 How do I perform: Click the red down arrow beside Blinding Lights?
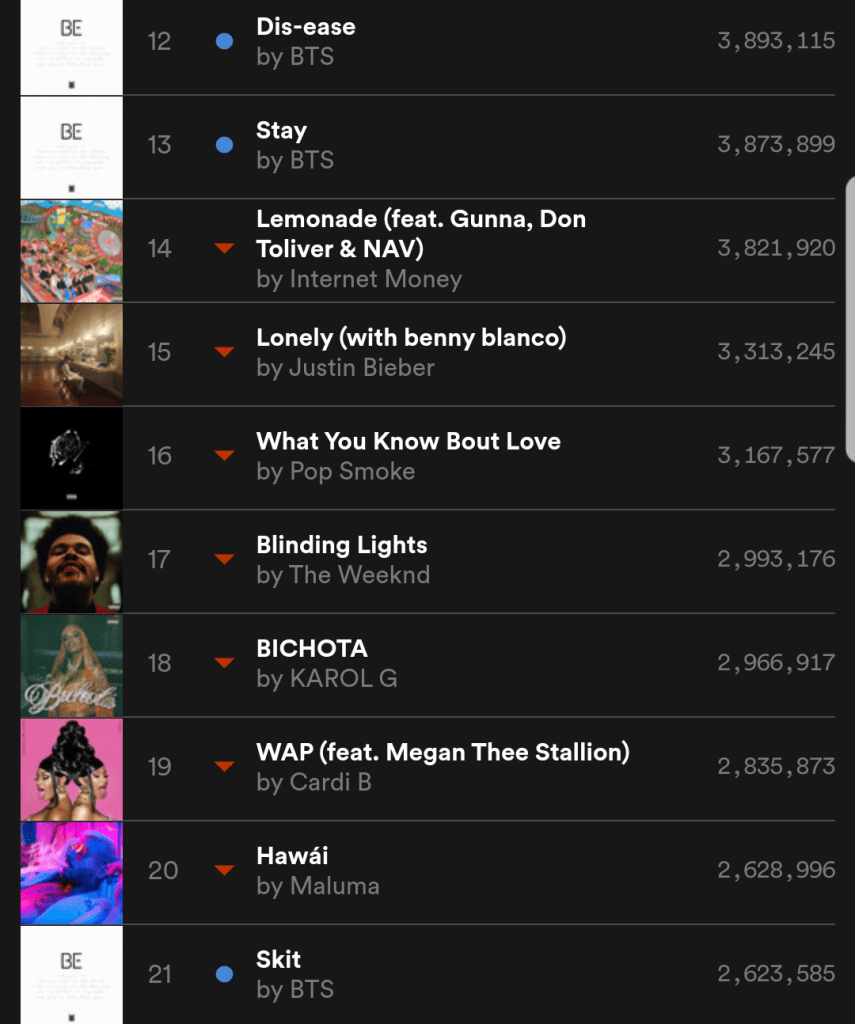click(x=225, y=559)
